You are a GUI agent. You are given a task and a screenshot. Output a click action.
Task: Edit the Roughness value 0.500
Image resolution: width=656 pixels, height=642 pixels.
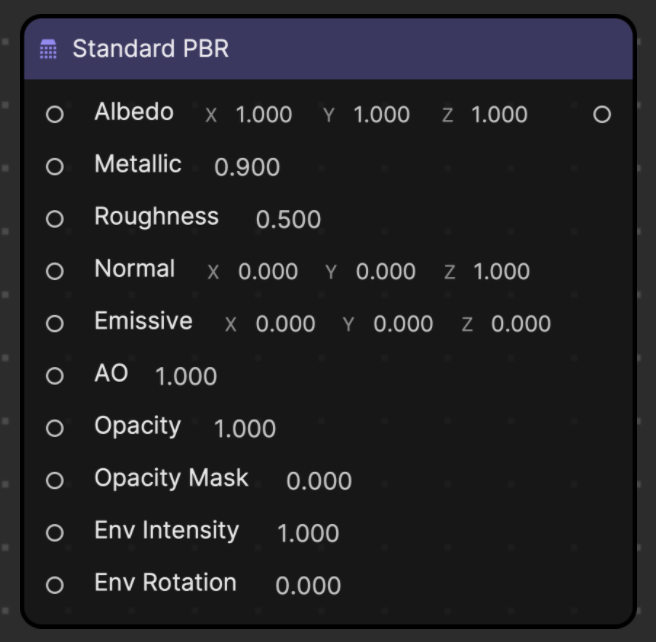288,219
